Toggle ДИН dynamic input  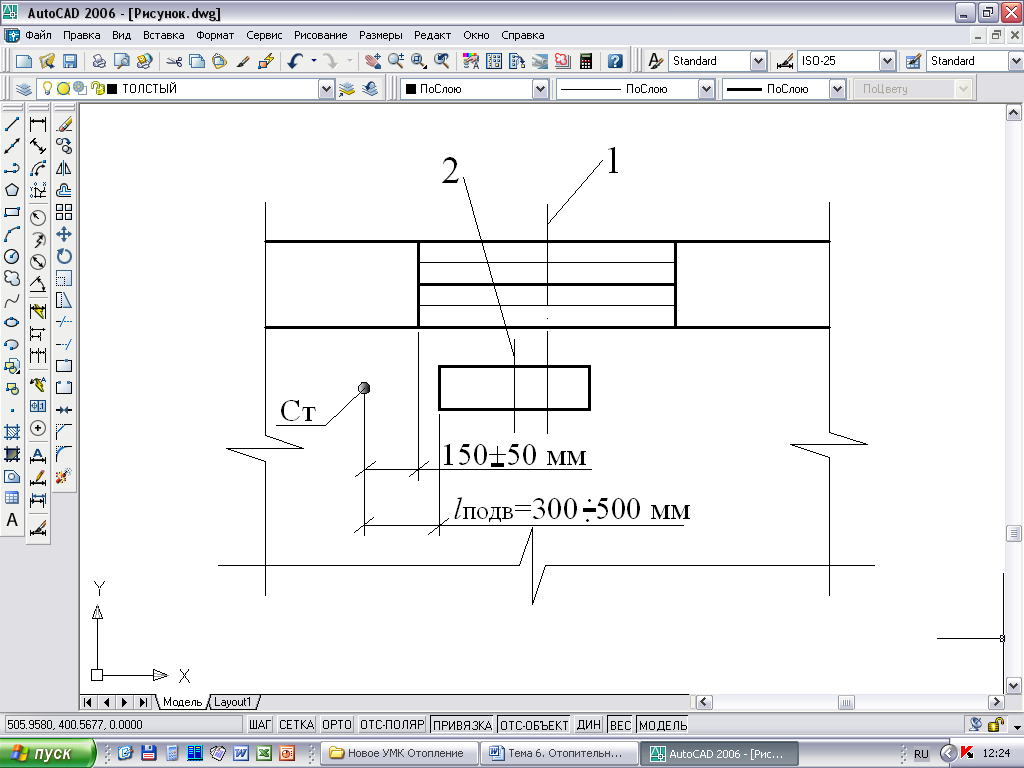pyautogui.click(x=588, y=725)
